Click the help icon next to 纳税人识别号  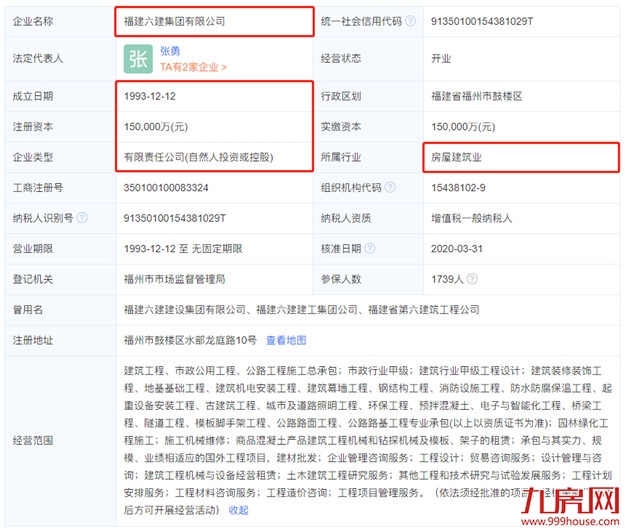point(82,218)
